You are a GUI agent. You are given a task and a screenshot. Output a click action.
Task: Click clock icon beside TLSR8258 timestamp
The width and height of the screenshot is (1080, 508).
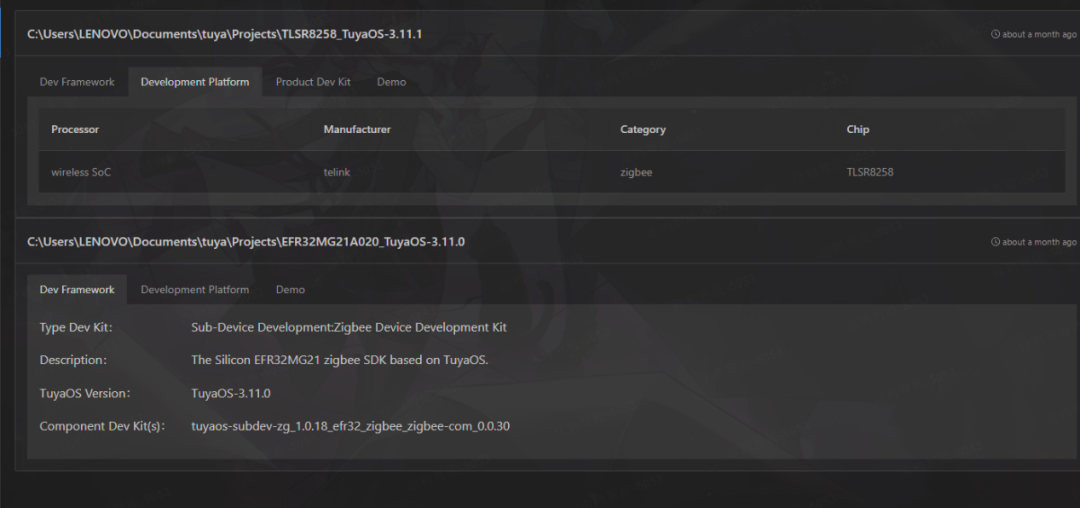point(995,34)
